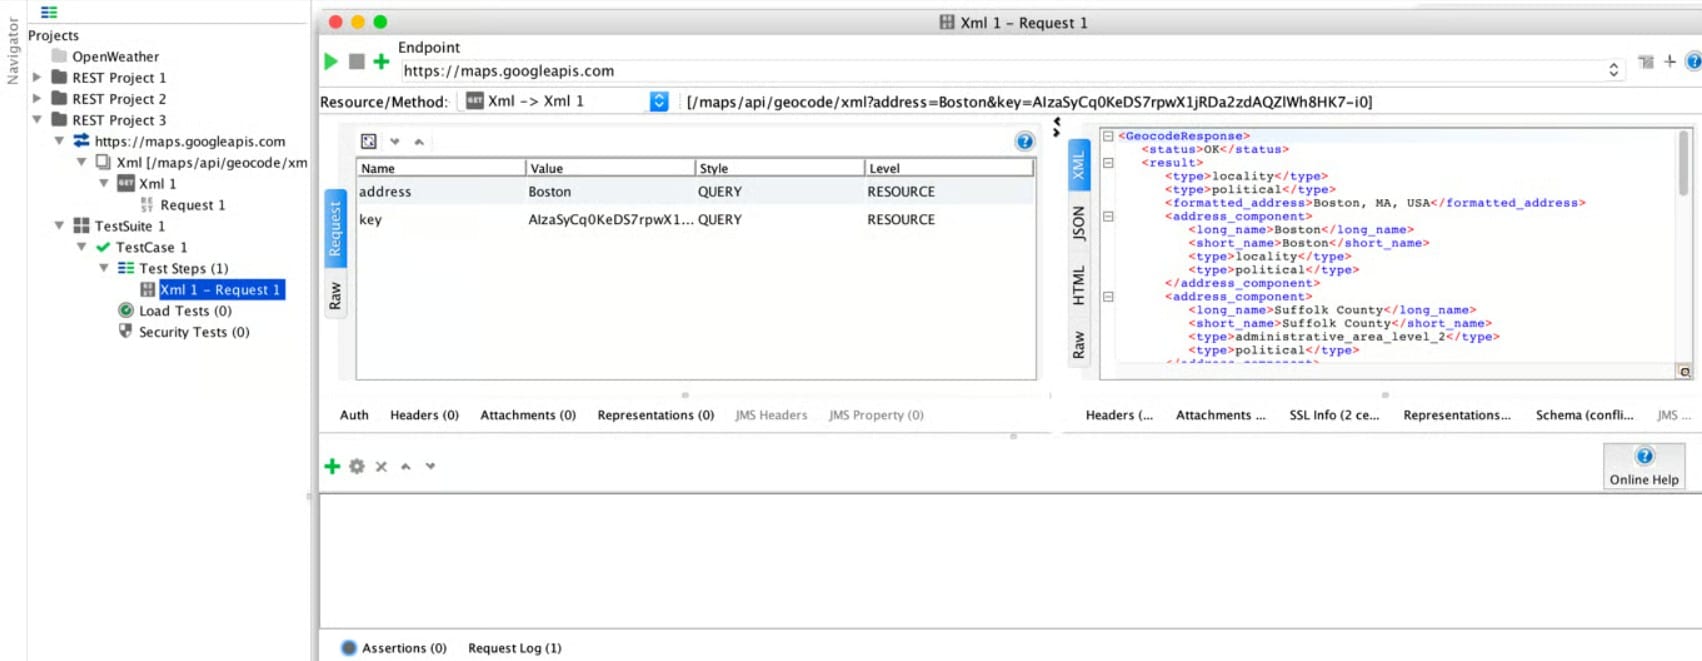Click the response XML vertical scrollbar
Screen dimensions: 1702x661
tap(1684, 163)
